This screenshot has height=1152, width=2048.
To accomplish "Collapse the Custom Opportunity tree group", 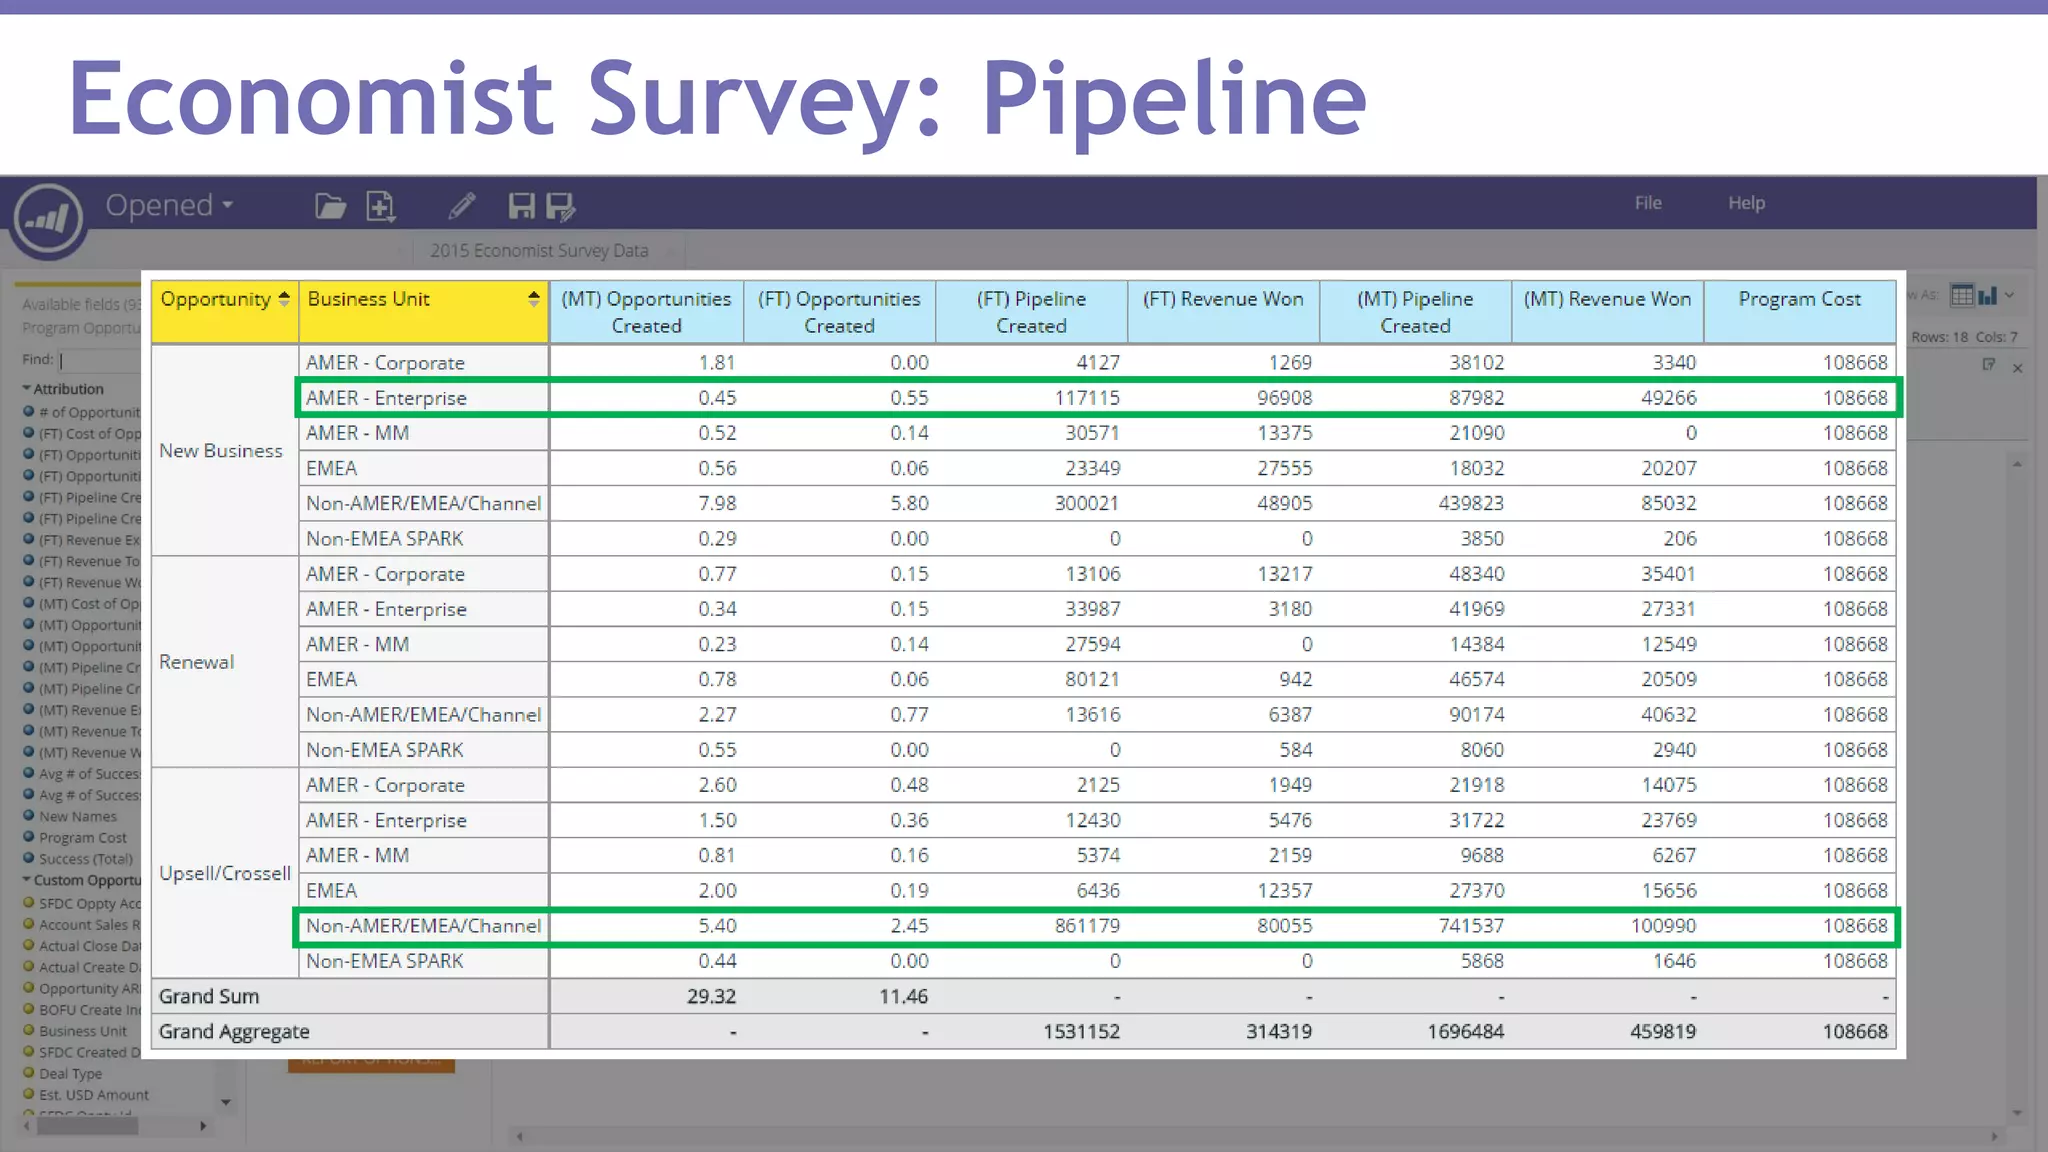I will coord(26,880).
